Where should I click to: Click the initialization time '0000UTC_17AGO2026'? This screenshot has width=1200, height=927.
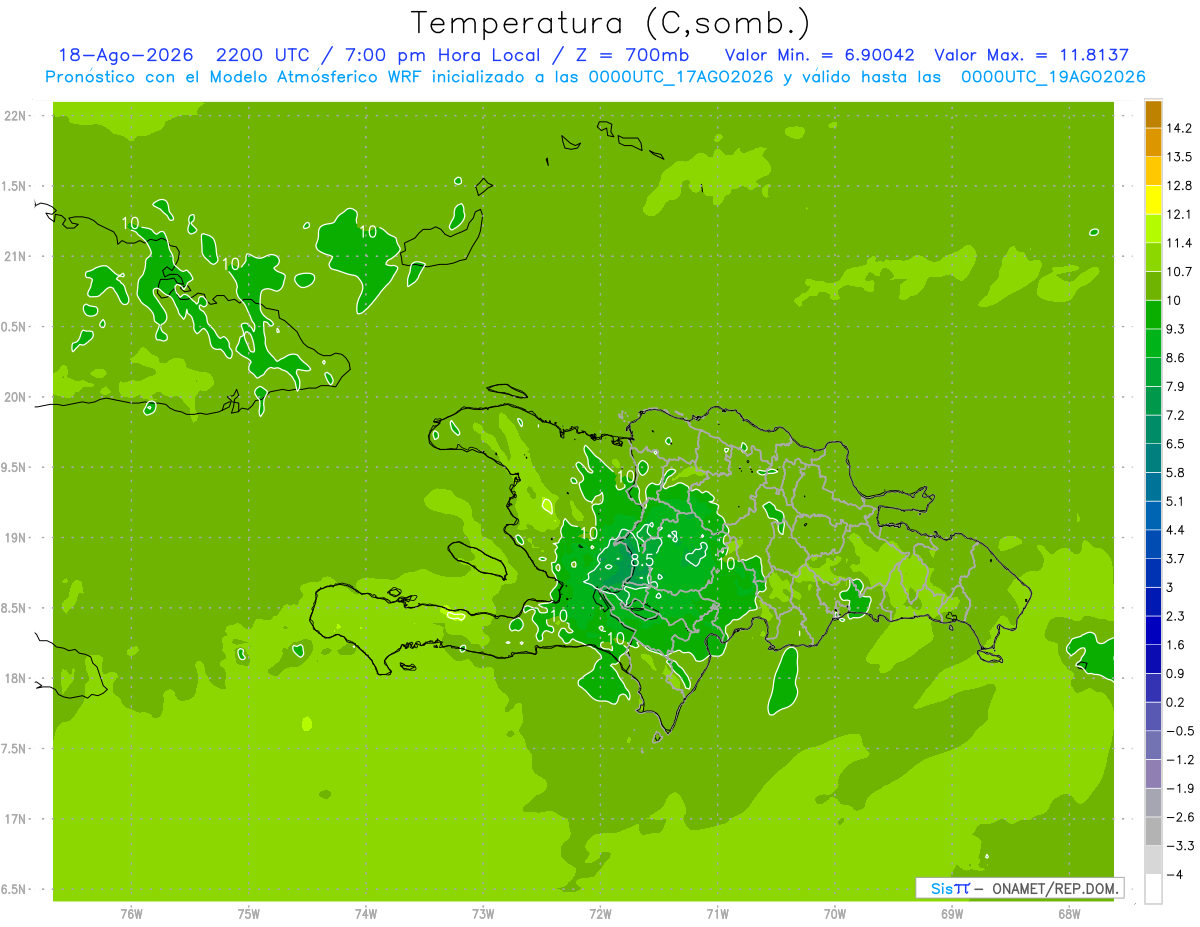681,77
